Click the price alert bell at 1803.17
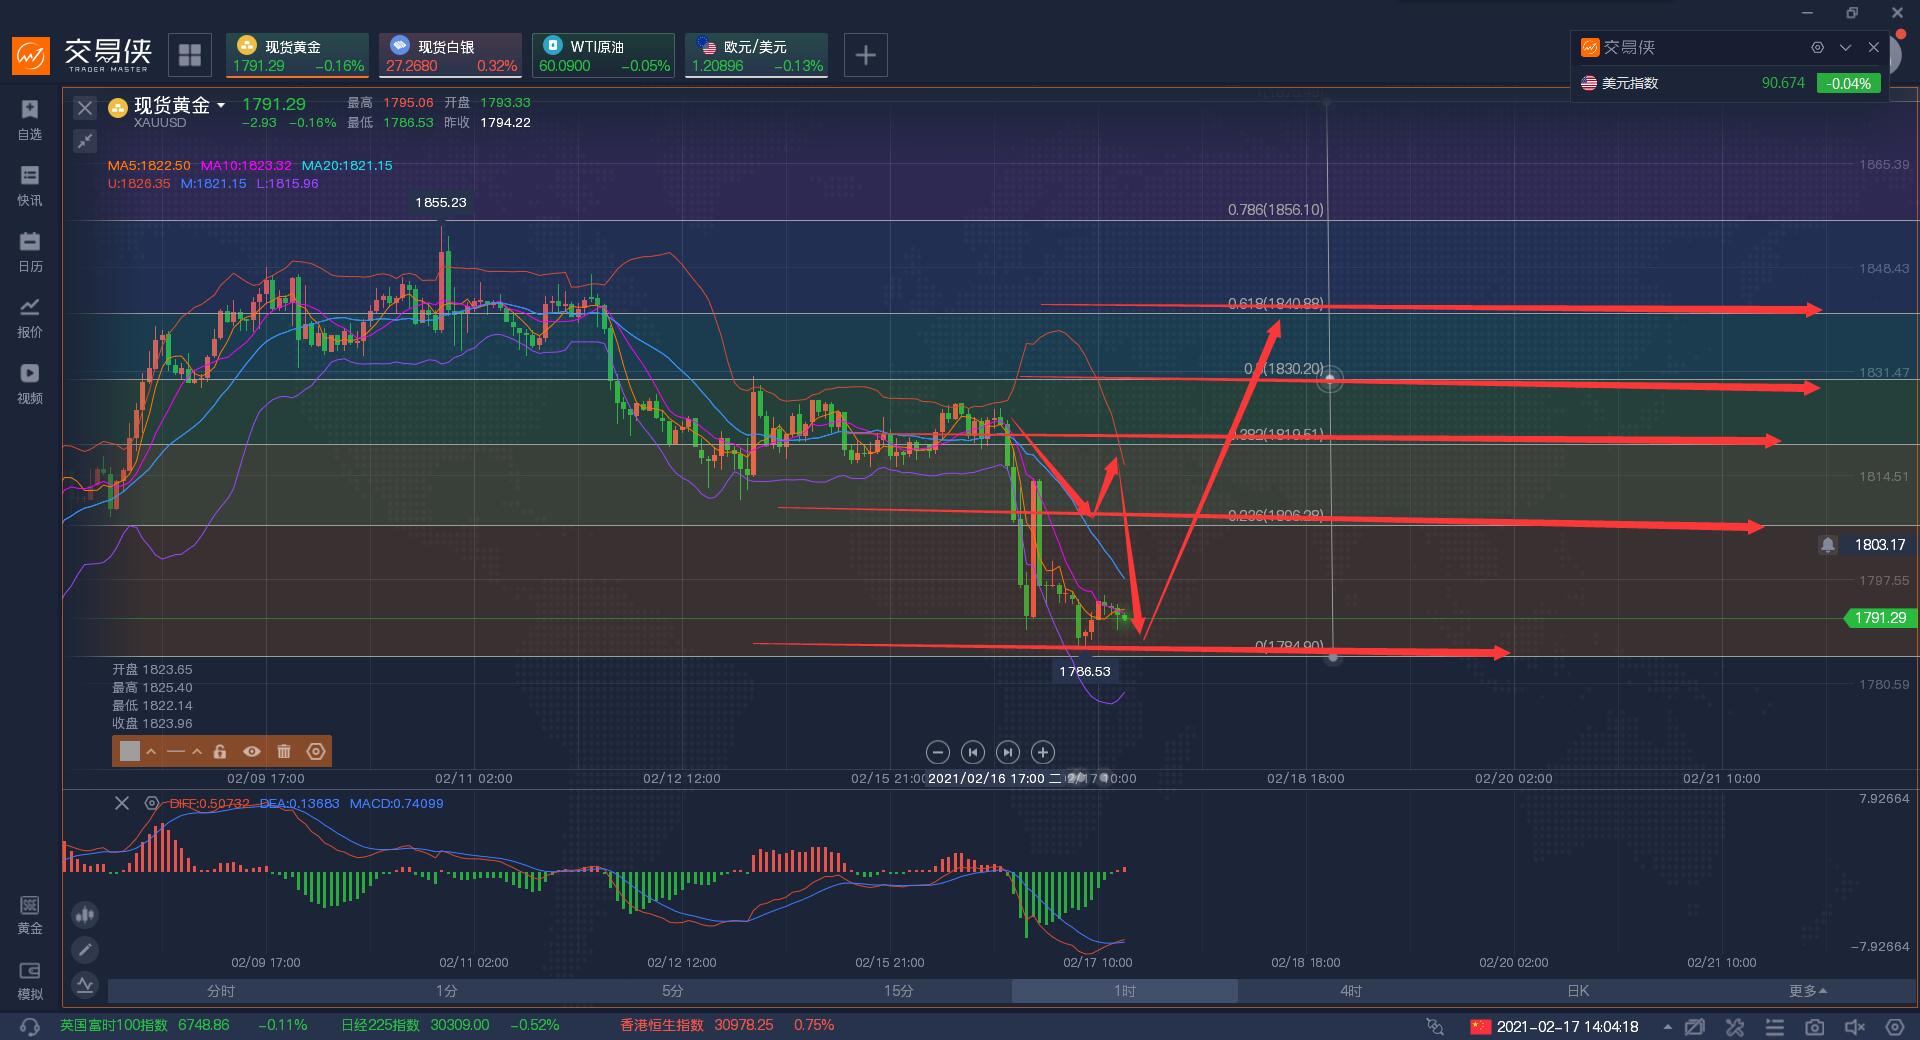This screenshot has width=1920, height=1040. 1827,545
